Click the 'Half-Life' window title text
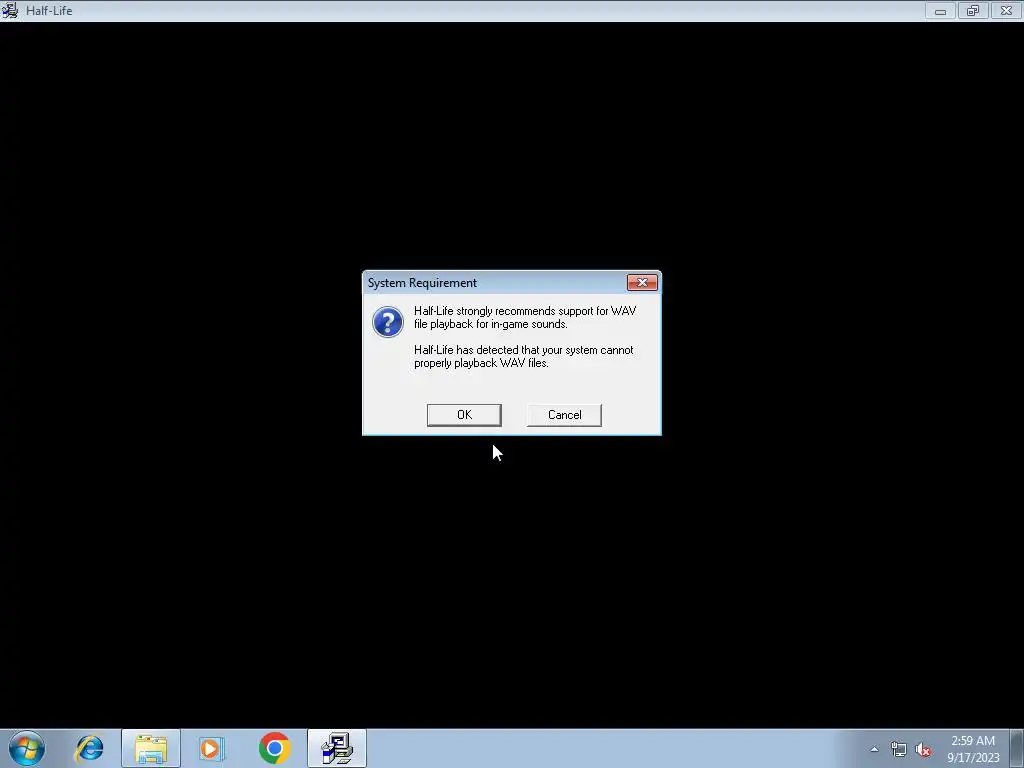Viewport: 1024px width, 768px height. tap(49, 10)
